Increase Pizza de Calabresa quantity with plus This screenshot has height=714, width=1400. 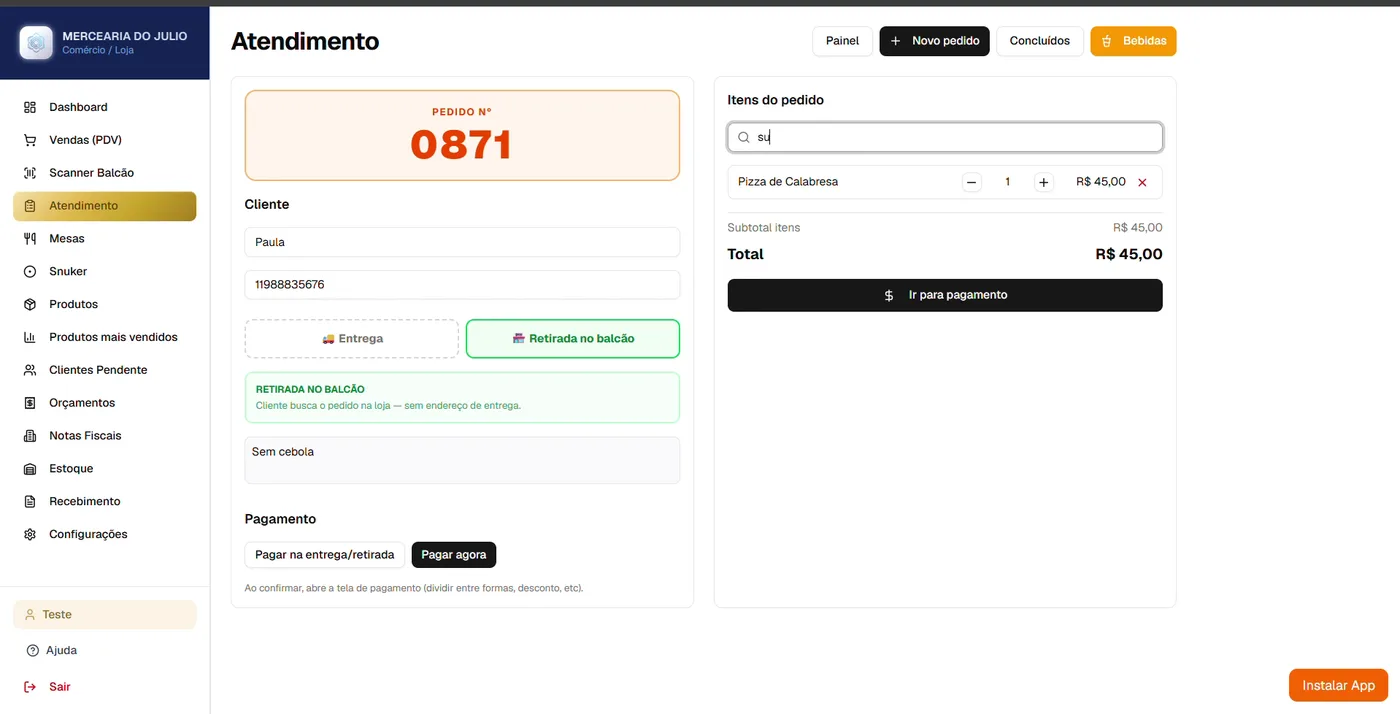(x=1044, y=182)
